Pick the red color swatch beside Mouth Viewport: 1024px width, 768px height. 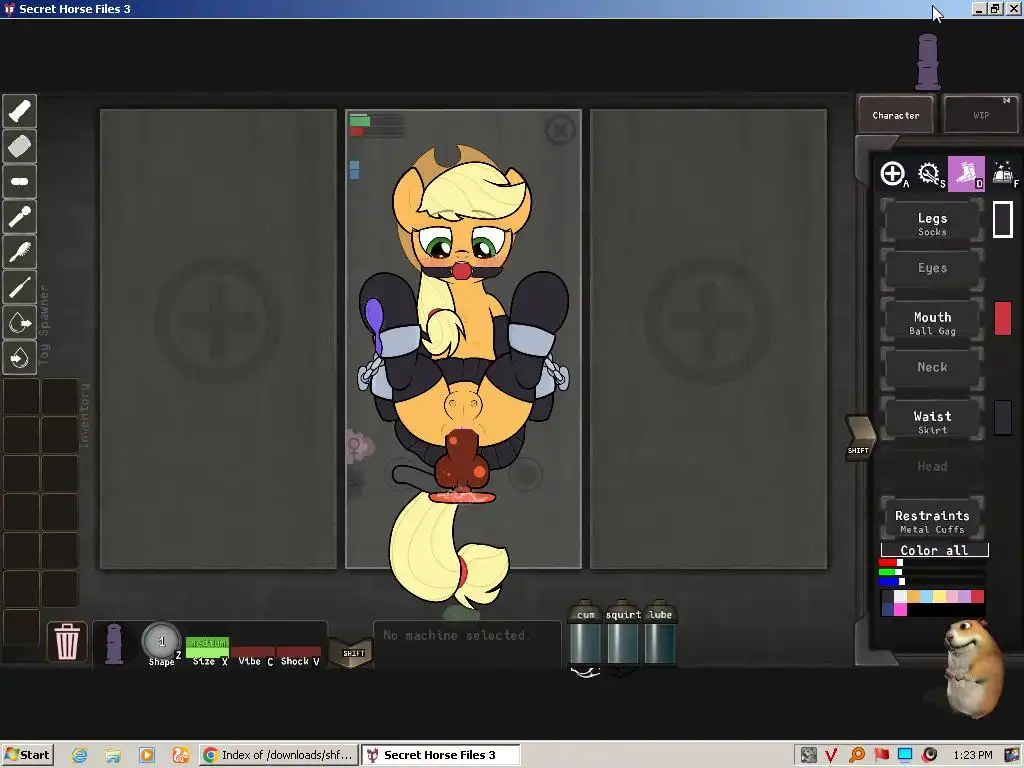click(1002, 319)
